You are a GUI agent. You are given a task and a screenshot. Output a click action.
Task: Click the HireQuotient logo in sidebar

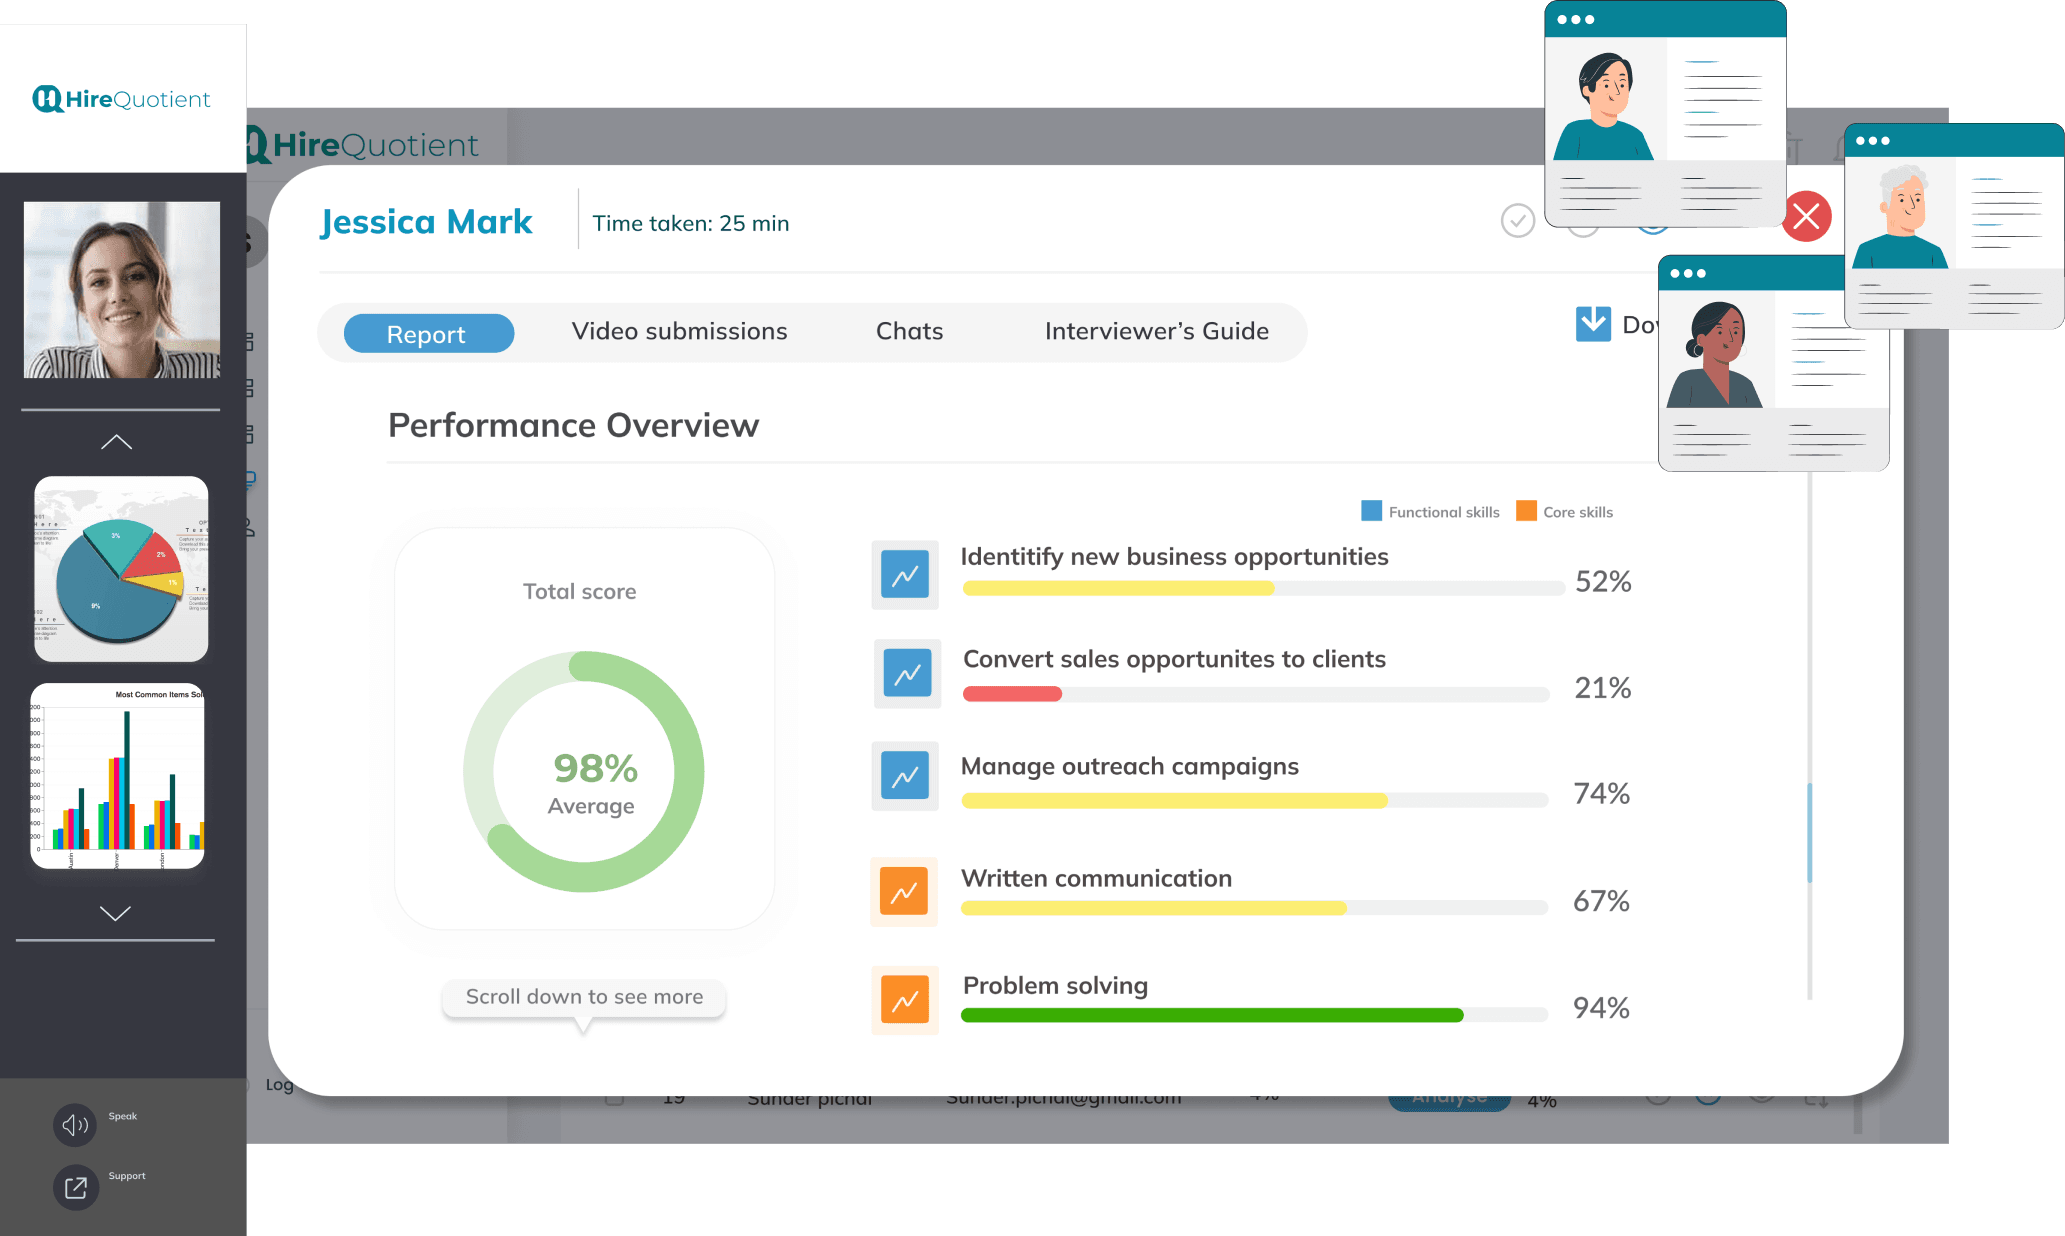point(122,99)
